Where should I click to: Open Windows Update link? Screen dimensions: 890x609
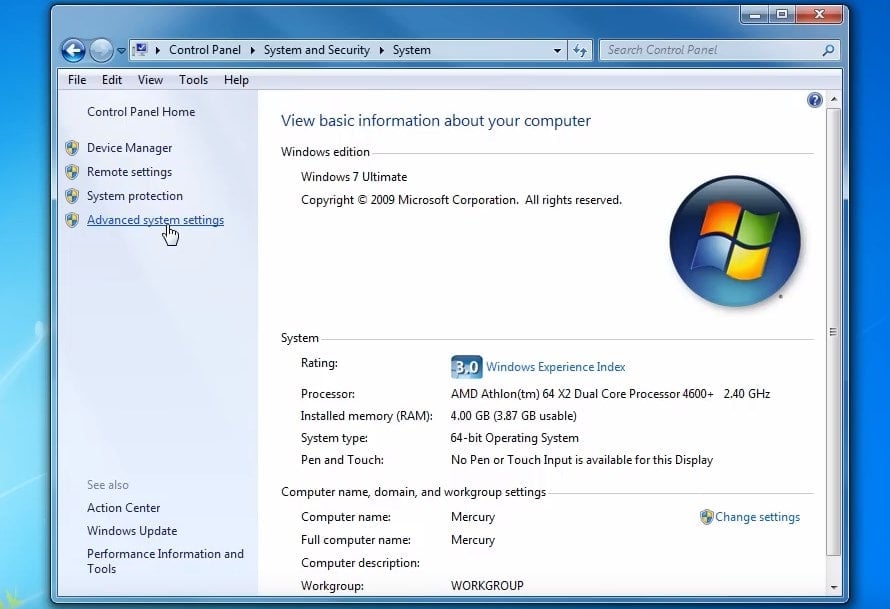tap(132, 531)
